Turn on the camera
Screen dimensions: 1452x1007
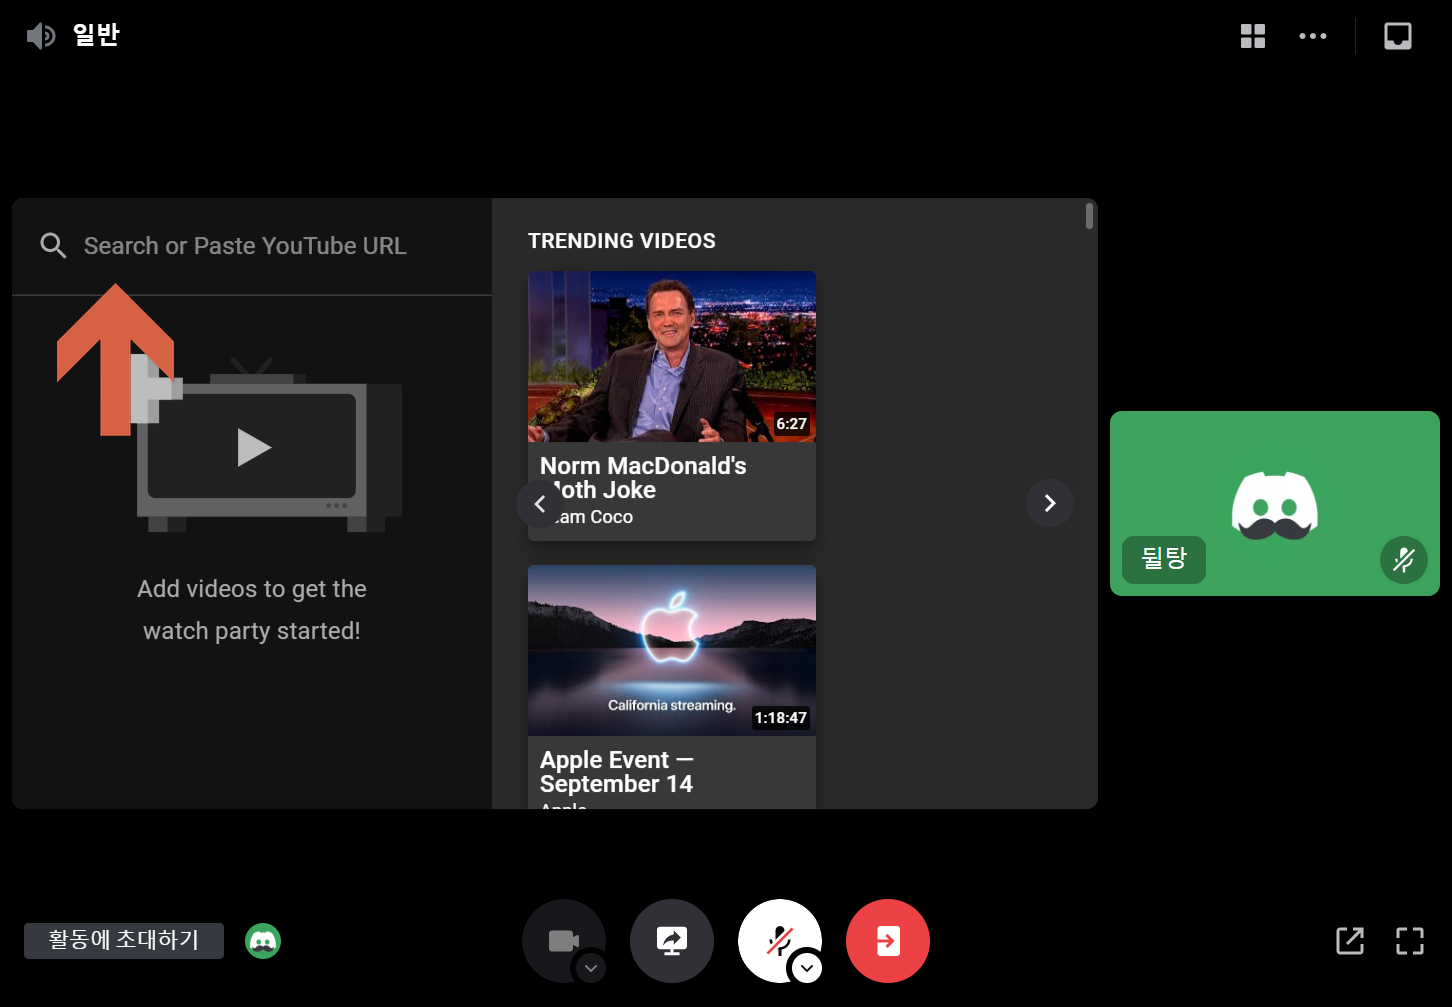[562, 940]
